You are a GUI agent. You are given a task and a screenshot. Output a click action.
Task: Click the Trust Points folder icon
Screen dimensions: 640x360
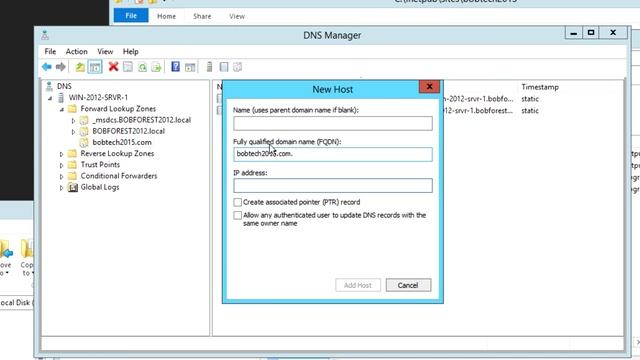pos(72,164)
